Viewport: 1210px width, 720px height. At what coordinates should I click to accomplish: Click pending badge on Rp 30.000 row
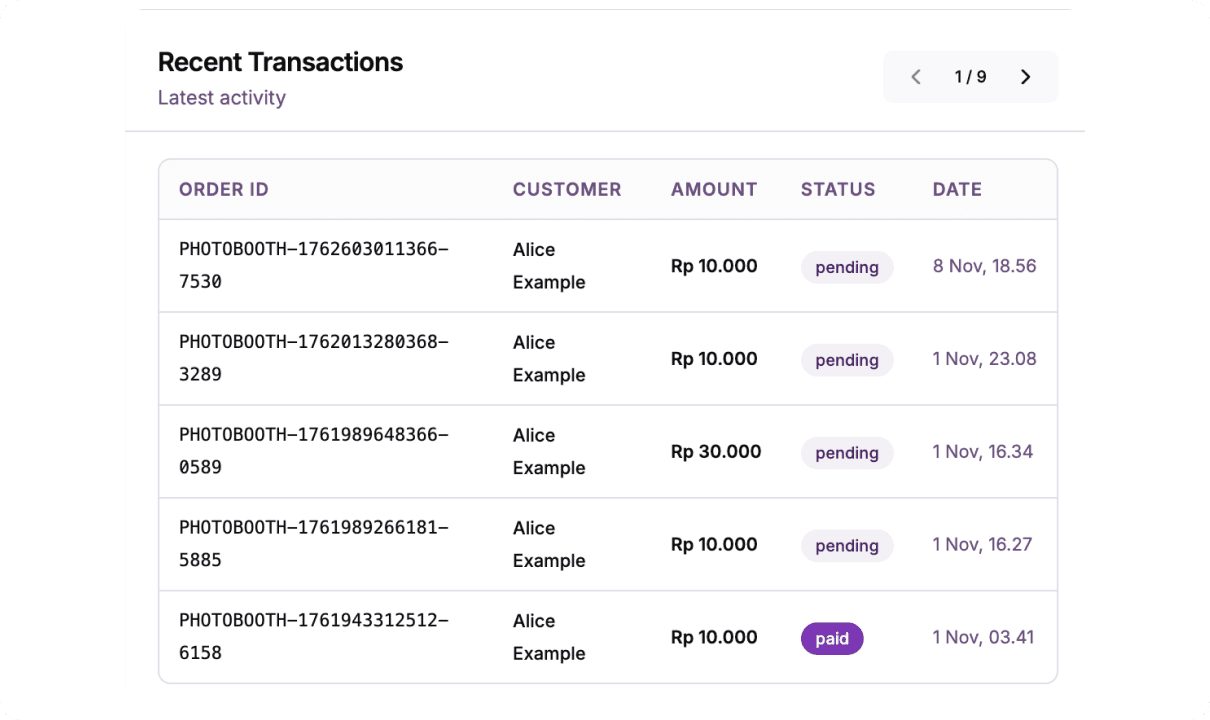[x=847, y=453]
